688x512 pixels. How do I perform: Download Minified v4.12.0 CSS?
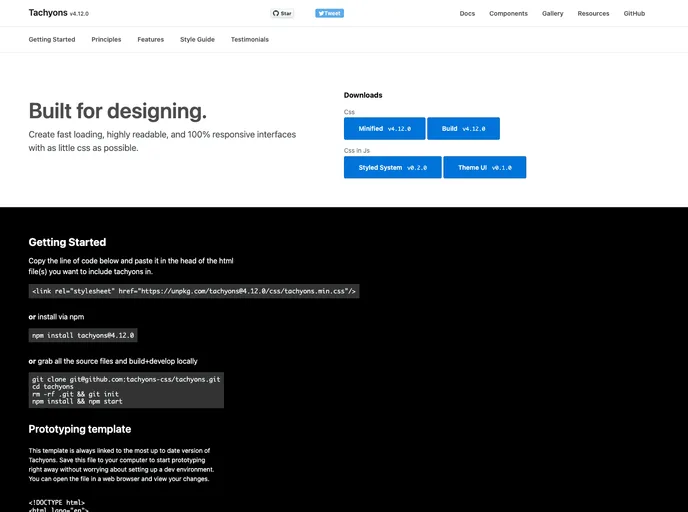384,129
